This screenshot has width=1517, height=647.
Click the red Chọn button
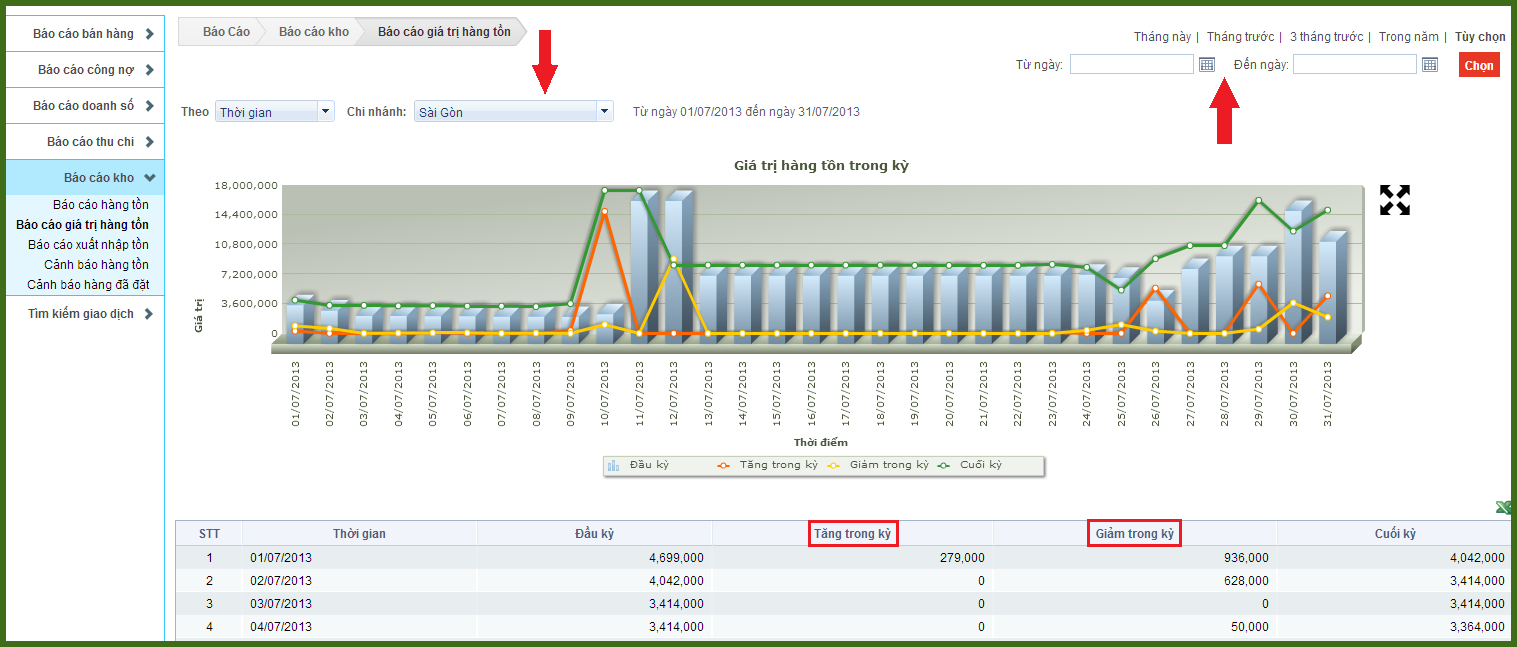[x=1479, y=65]
